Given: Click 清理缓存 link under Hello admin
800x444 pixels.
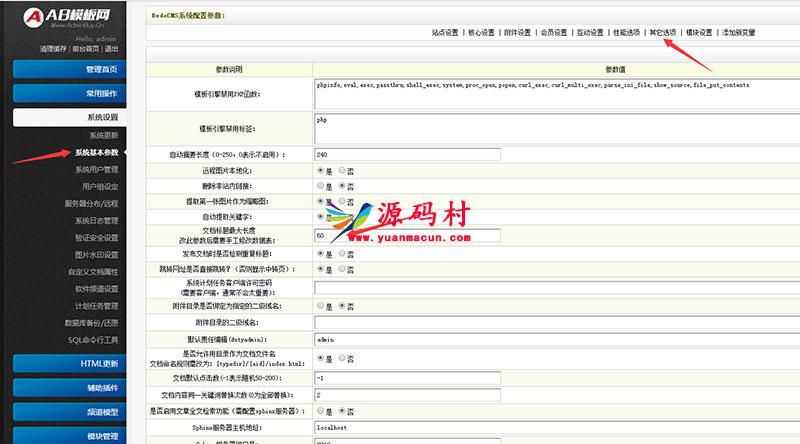Looking at the screenshot, I should [x=53, y=49].
